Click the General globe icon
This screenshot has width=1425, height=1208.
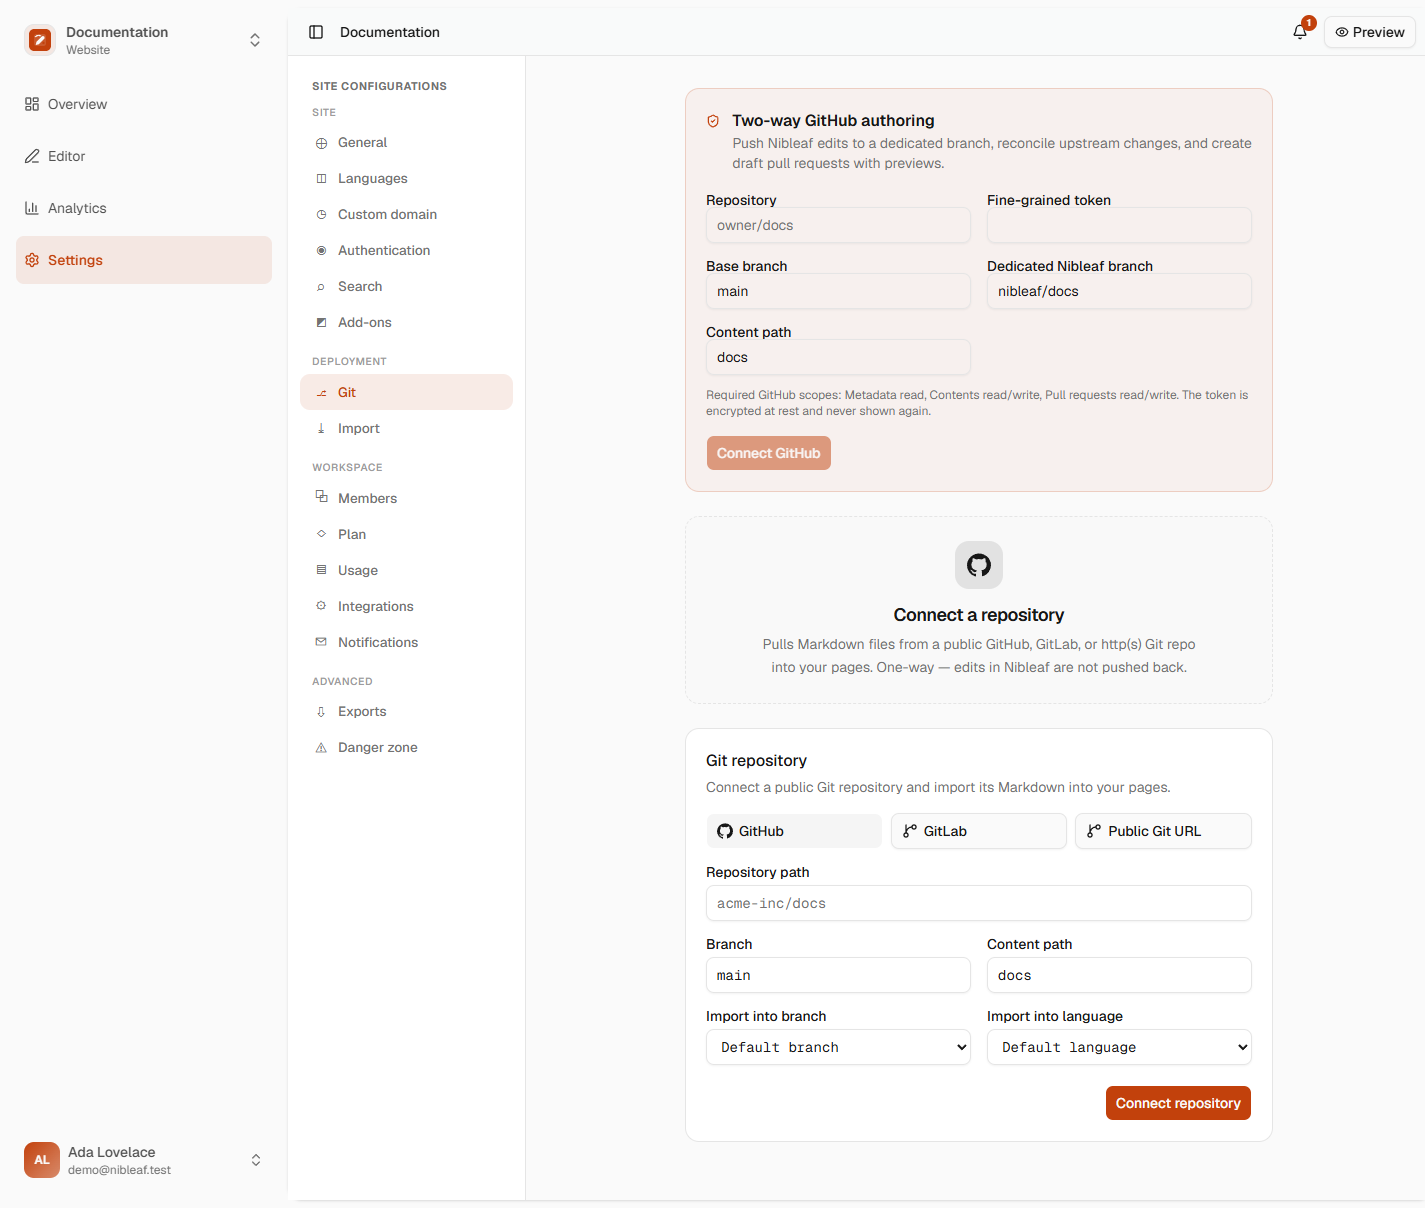321,143
